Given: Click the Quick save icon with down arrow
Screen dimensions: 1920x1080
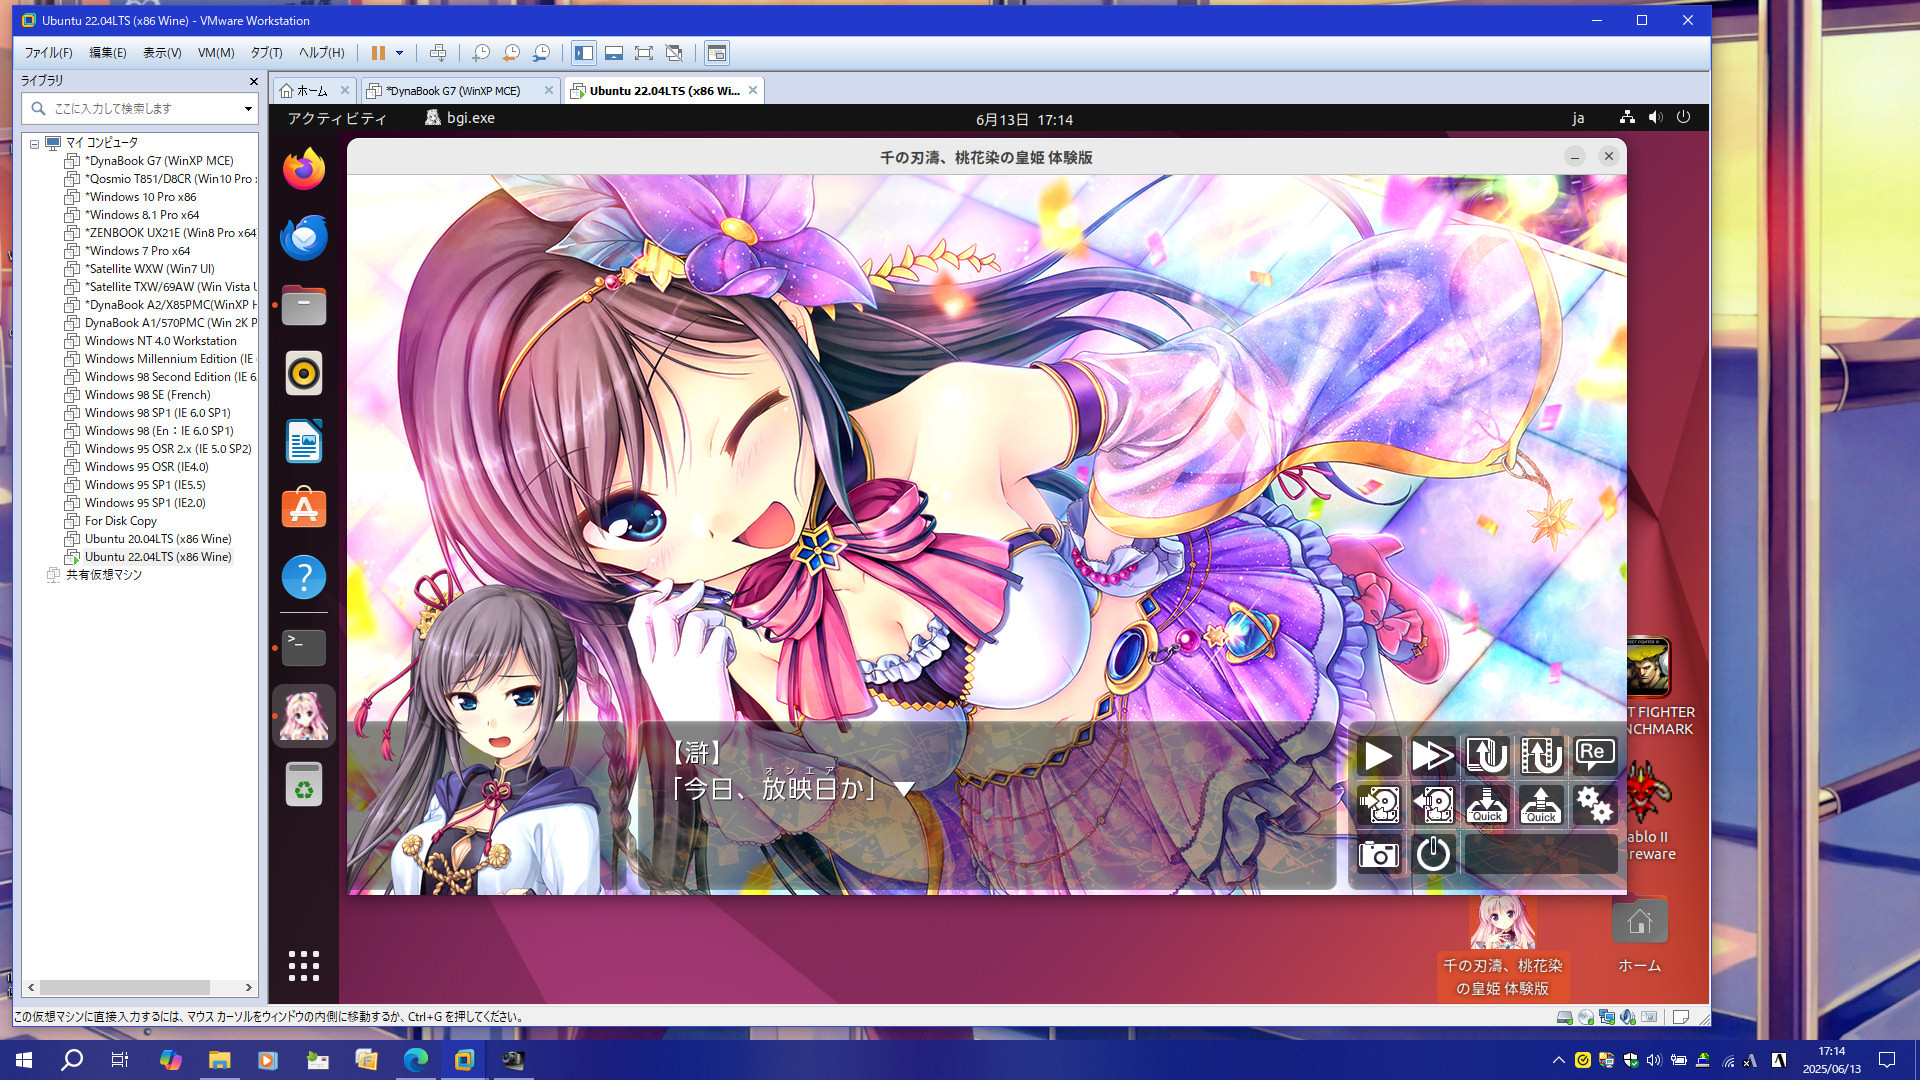Looking at the screenshot, I should coord(1487,804).
